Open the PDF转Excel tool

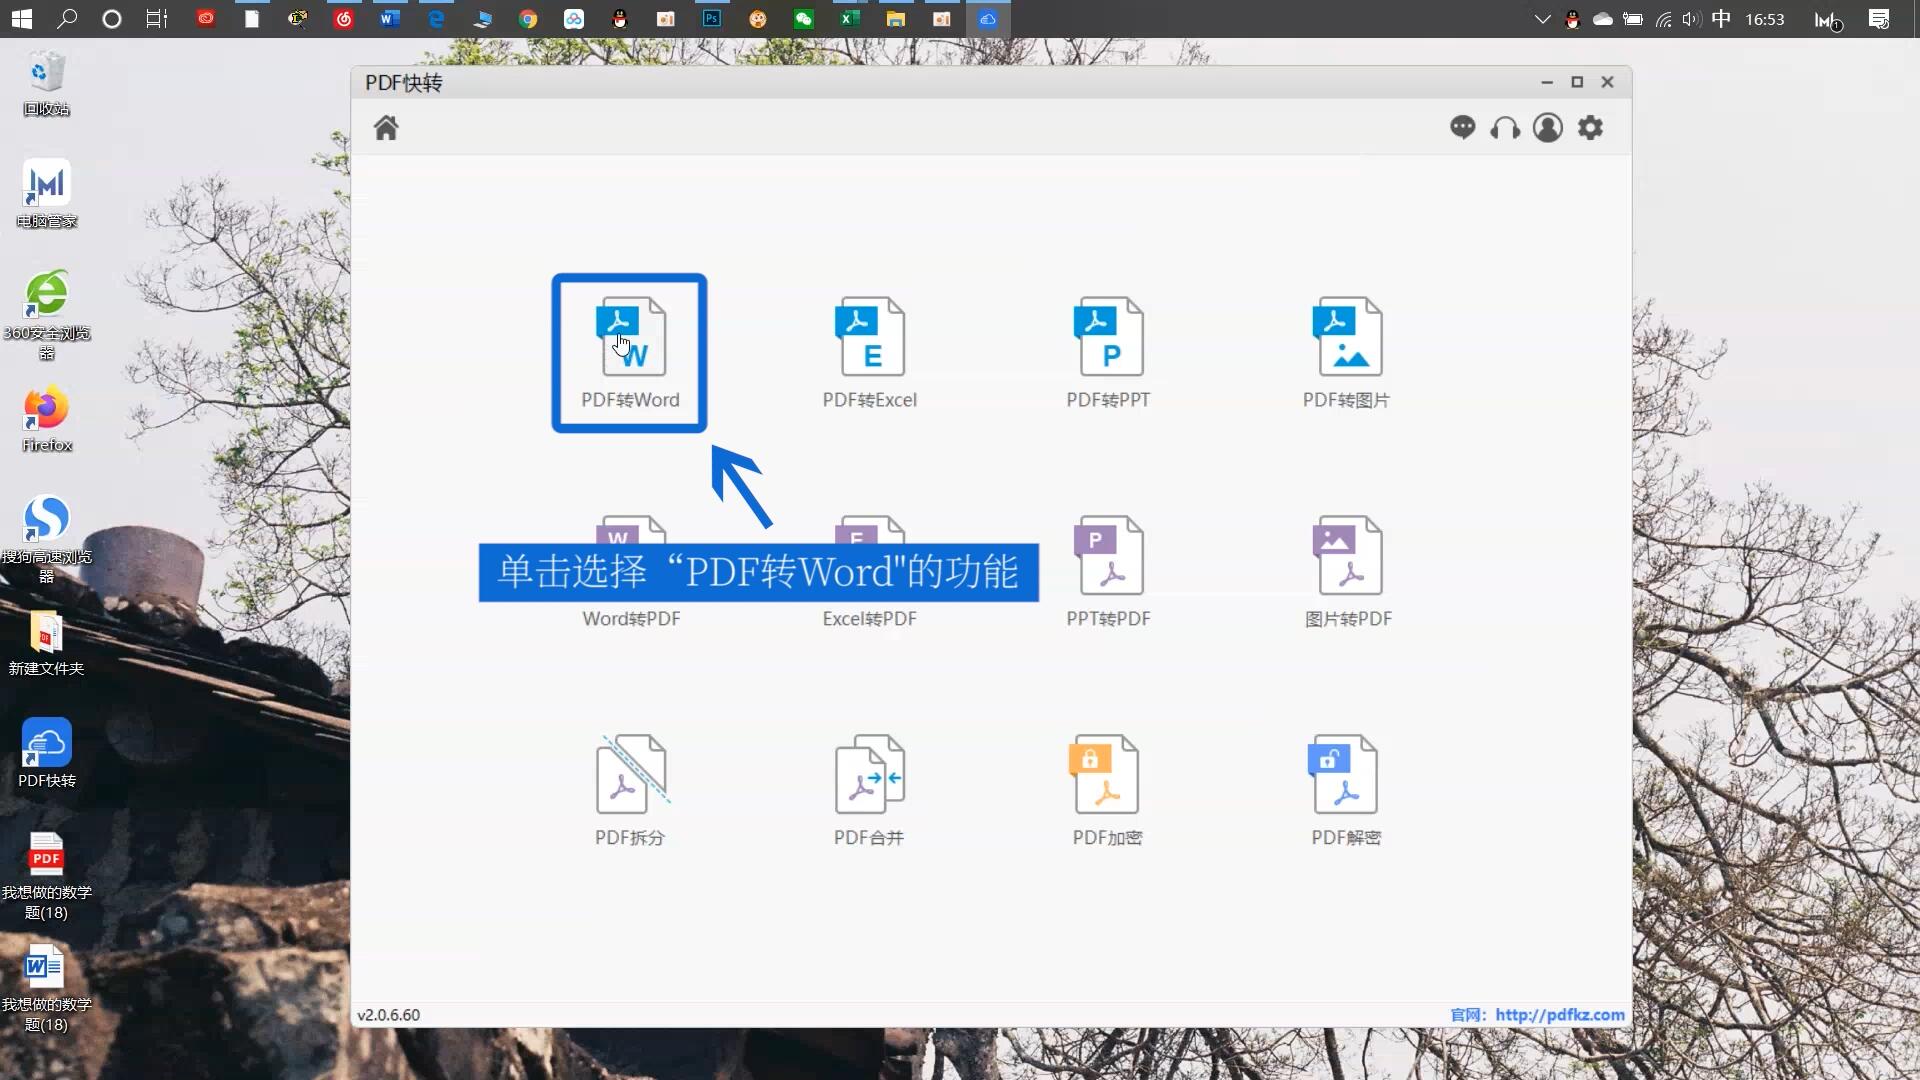[x=868, y=350]
